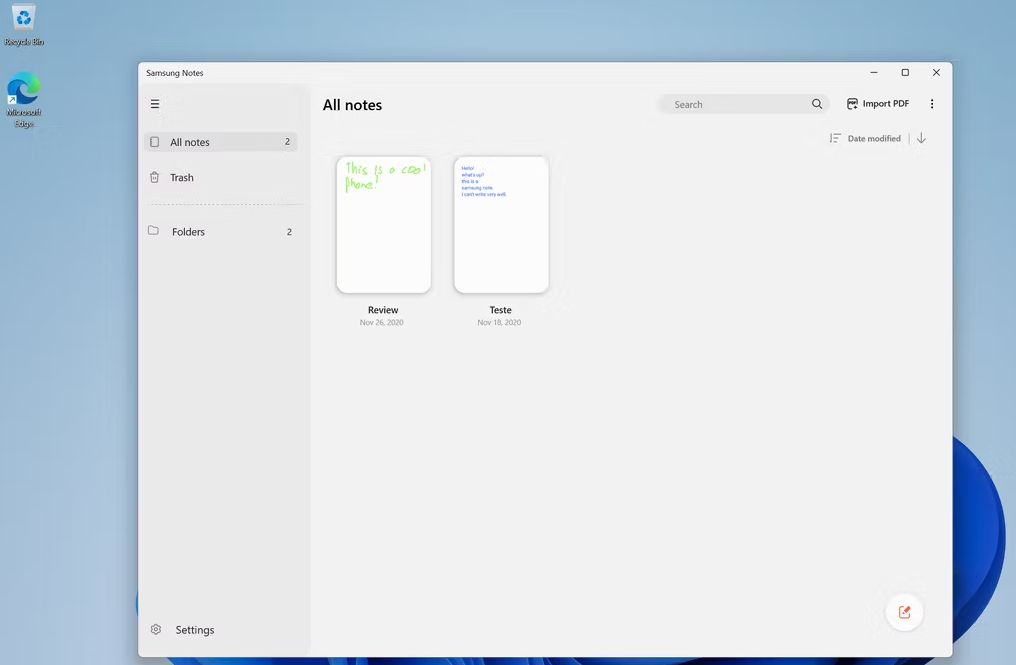Click the All notes page icon

(x=154, y=142)
